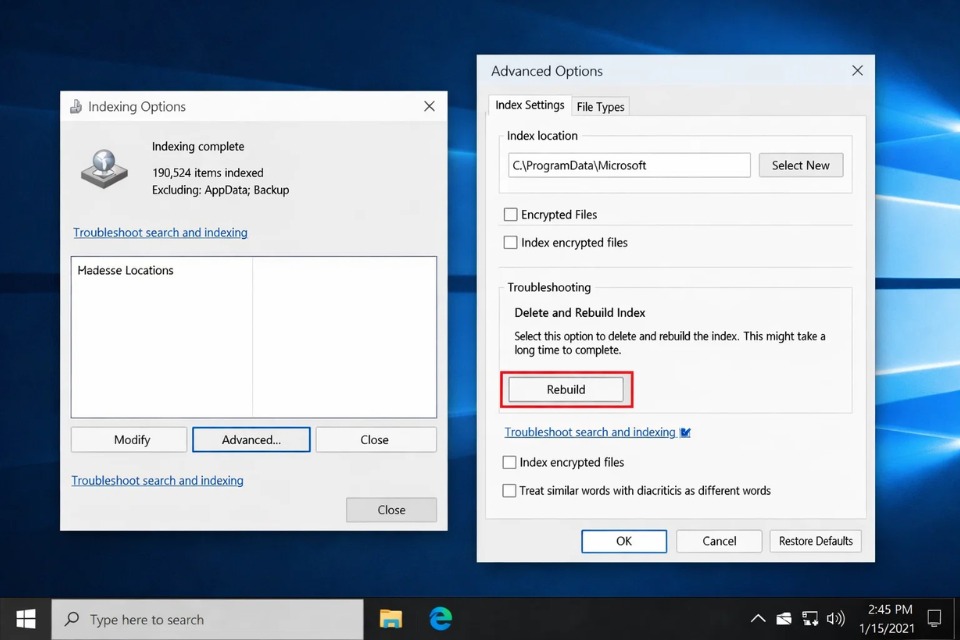Switch to the File Types tab
Image resolution: width=960 pixels, height=640 pixels.
pos(600,105)
